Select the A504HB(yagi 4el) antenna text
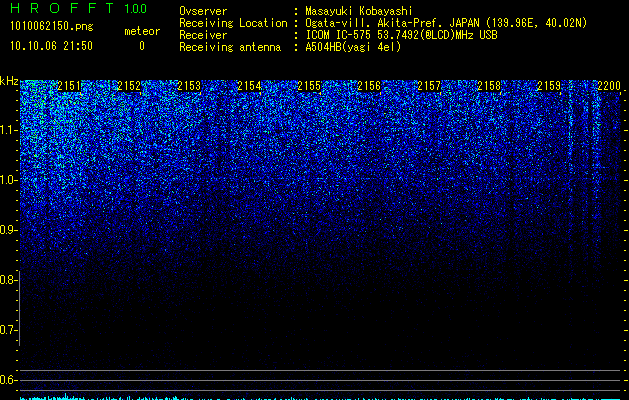 (353, 47)
